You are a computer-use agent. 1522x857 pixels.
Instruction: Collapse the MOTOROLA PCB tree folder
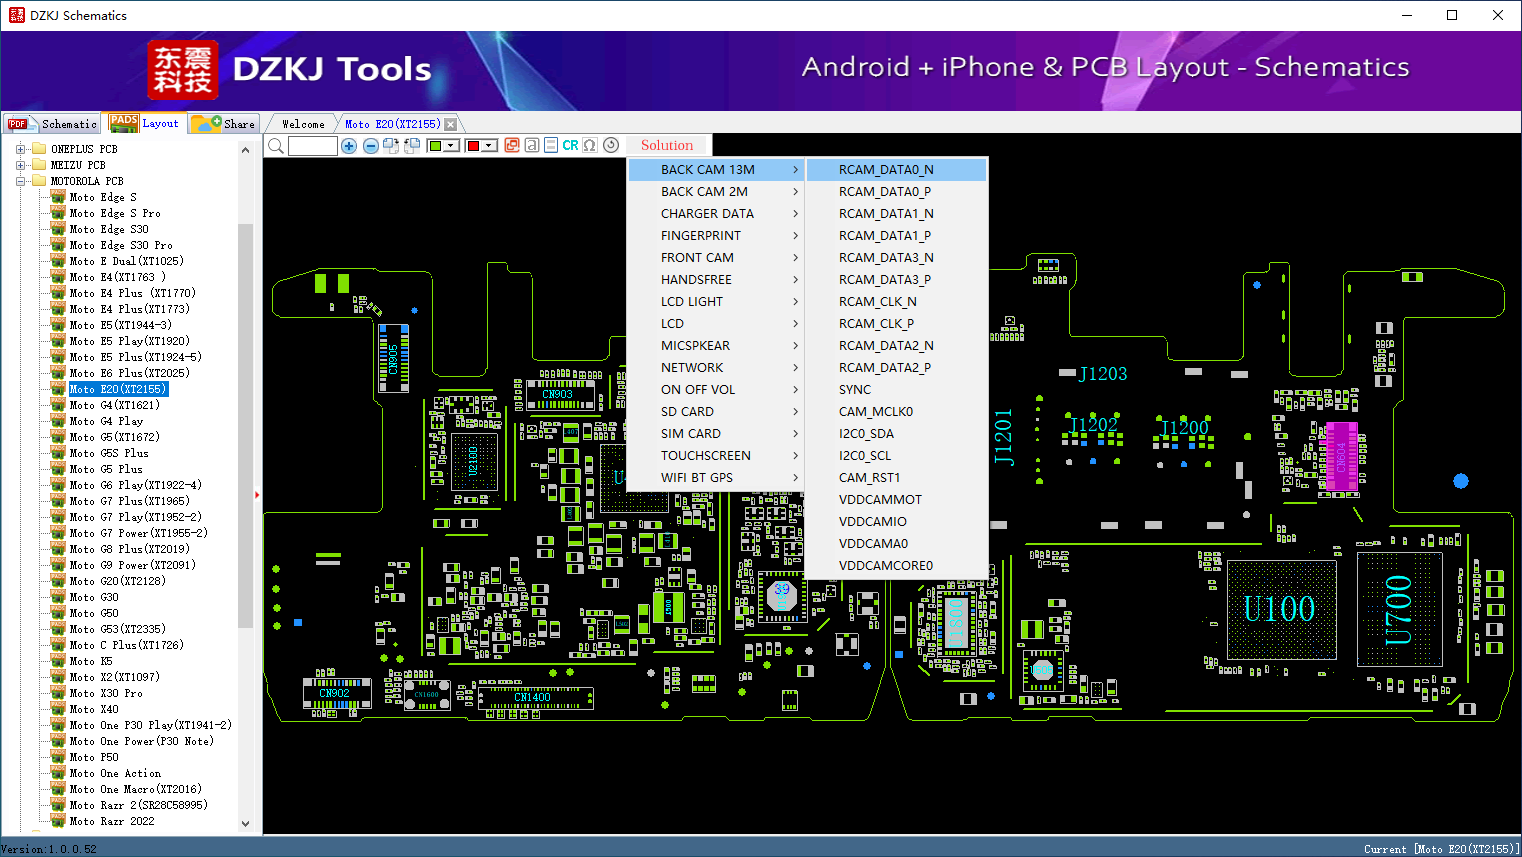20,181
